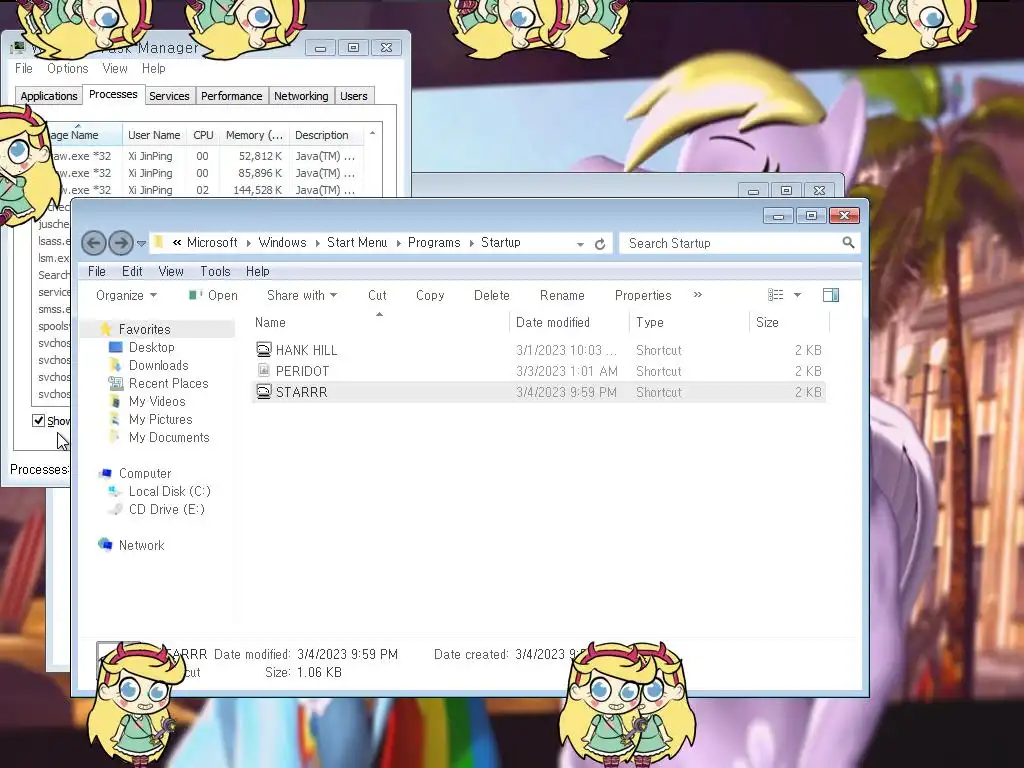
Task: Select the PERIDOT shortcut
Action: tap(539, 371)
